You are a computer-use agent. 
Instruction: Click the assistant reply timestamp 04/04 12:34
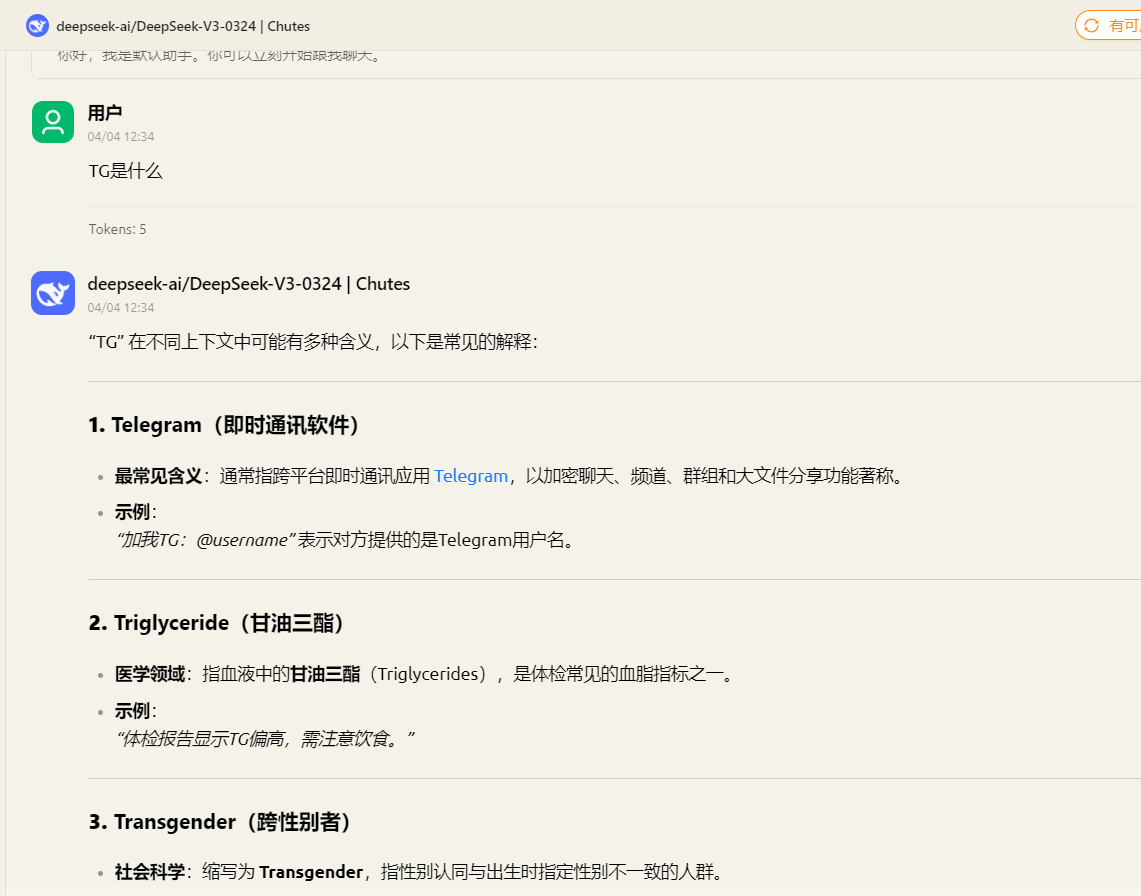(x=121, y=308)
